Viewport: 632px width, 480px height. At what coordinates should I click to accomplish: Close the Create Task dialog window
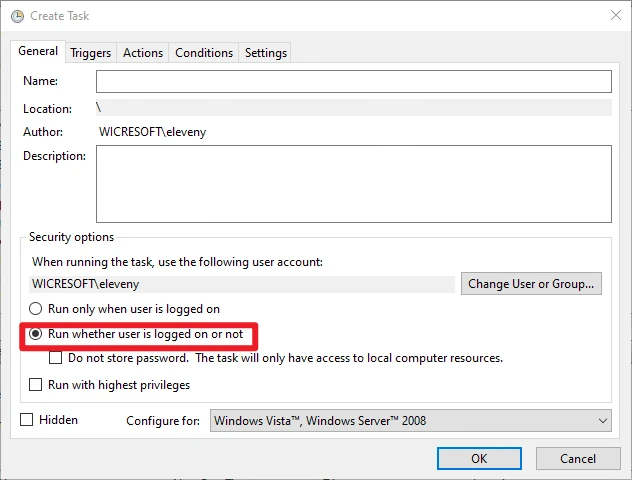(x=612, y=16)
